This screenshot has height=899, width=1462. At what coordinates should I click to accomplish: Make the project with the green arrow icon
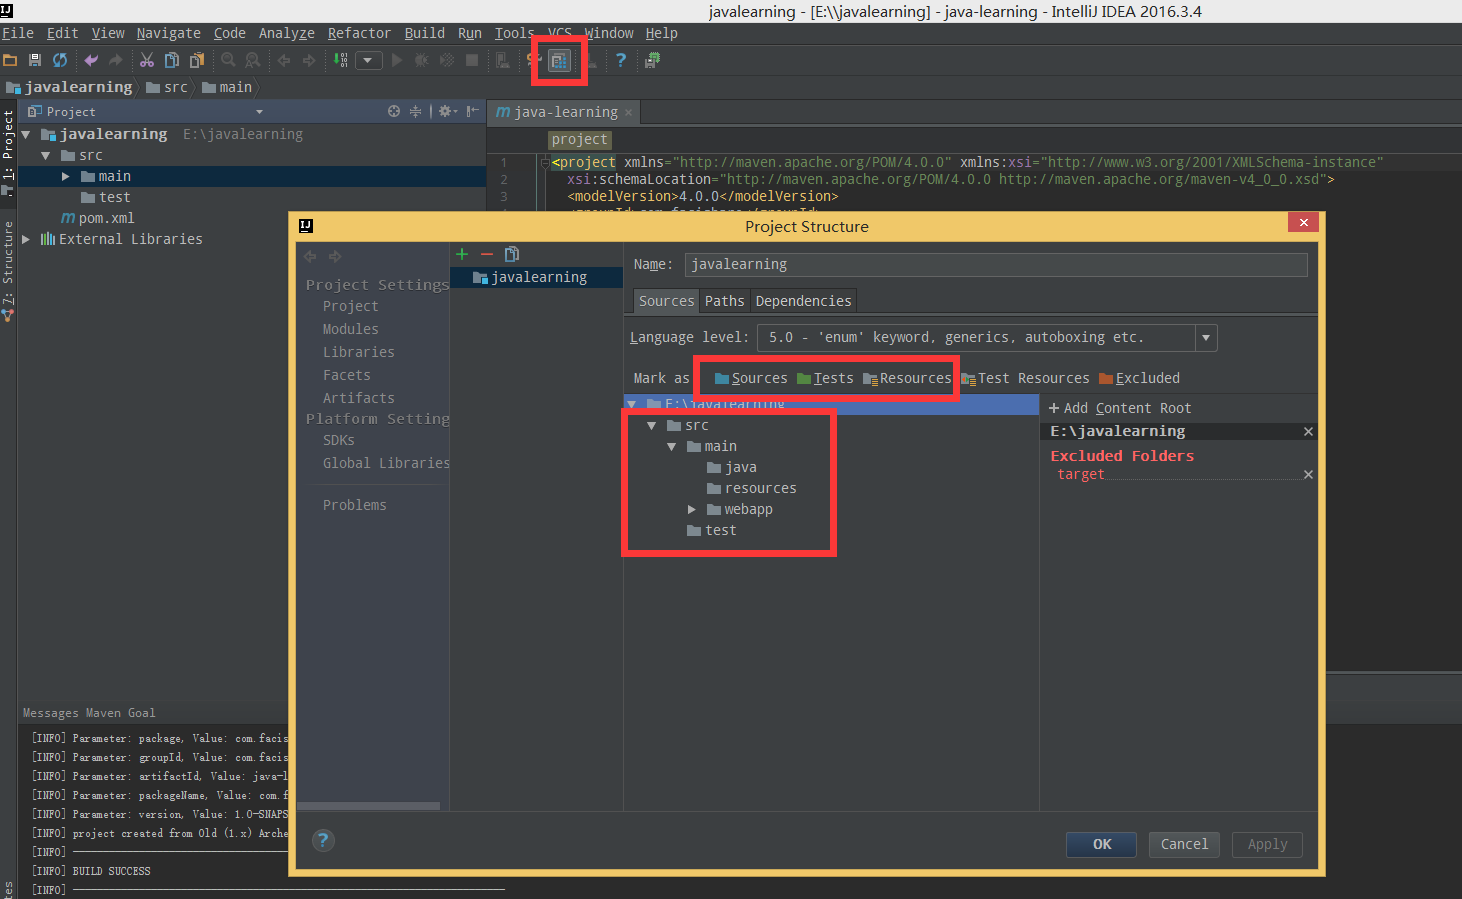[x=341, y=60]
